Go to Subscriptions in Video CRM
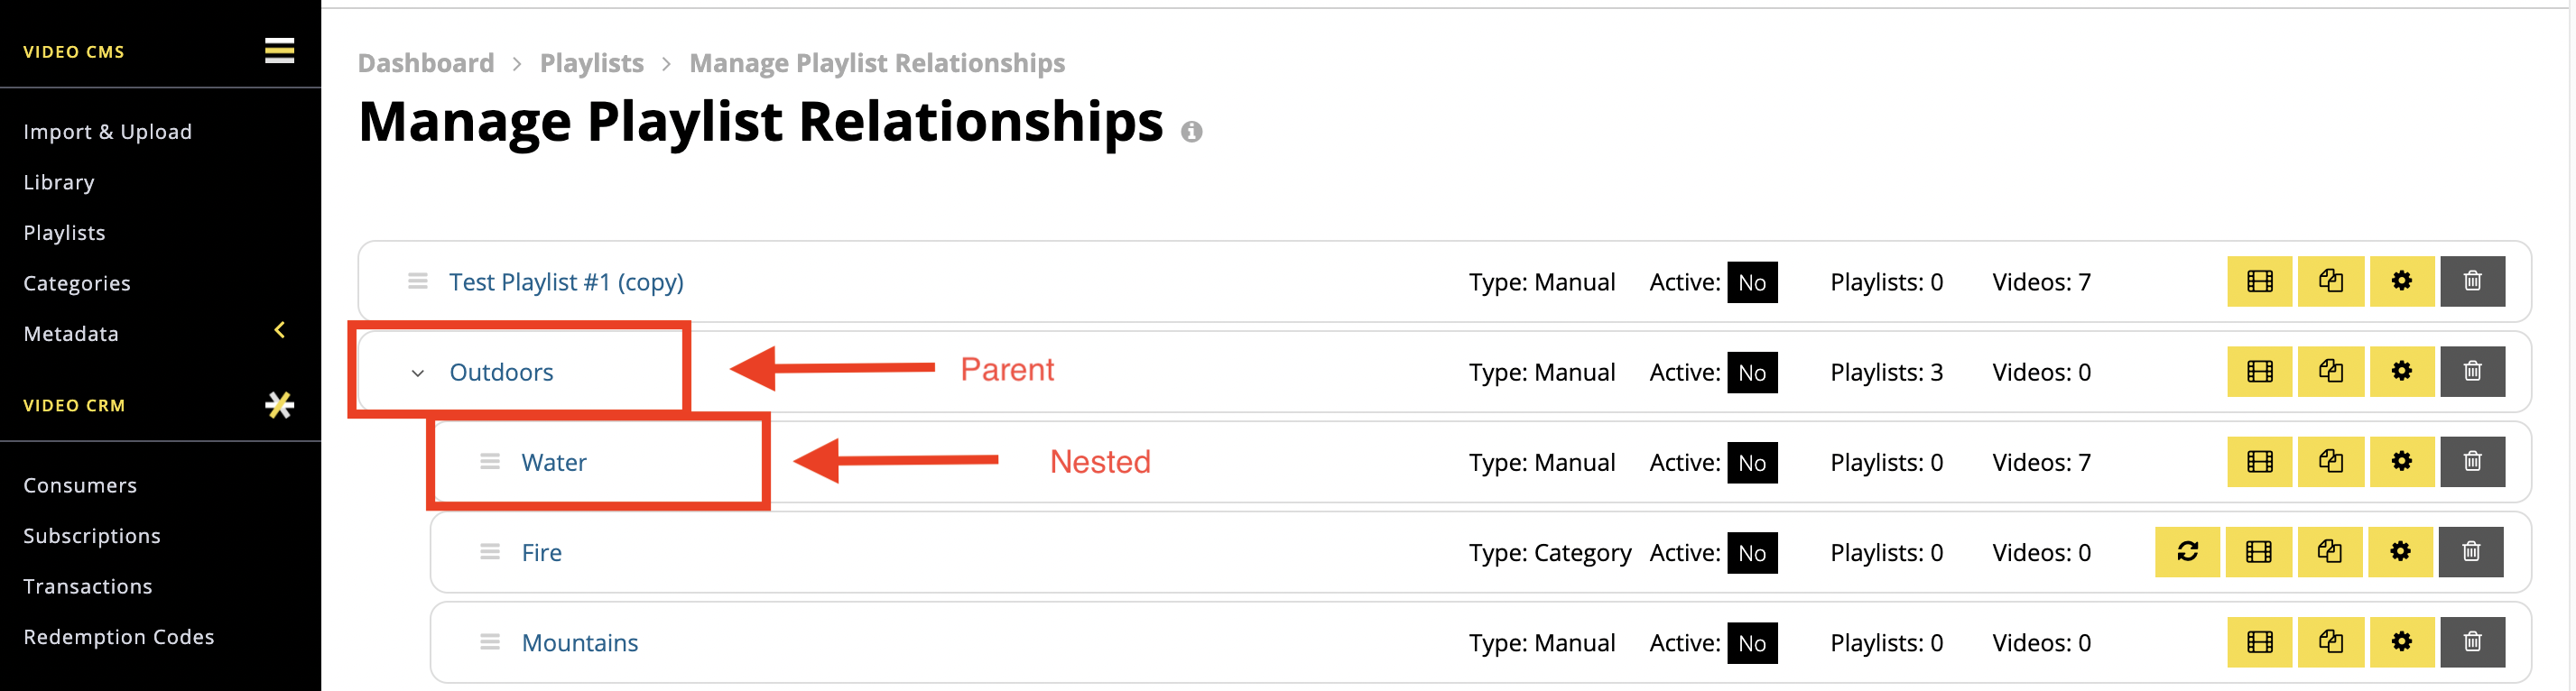This screenshot has height=691, width=2576. (92, 536)
